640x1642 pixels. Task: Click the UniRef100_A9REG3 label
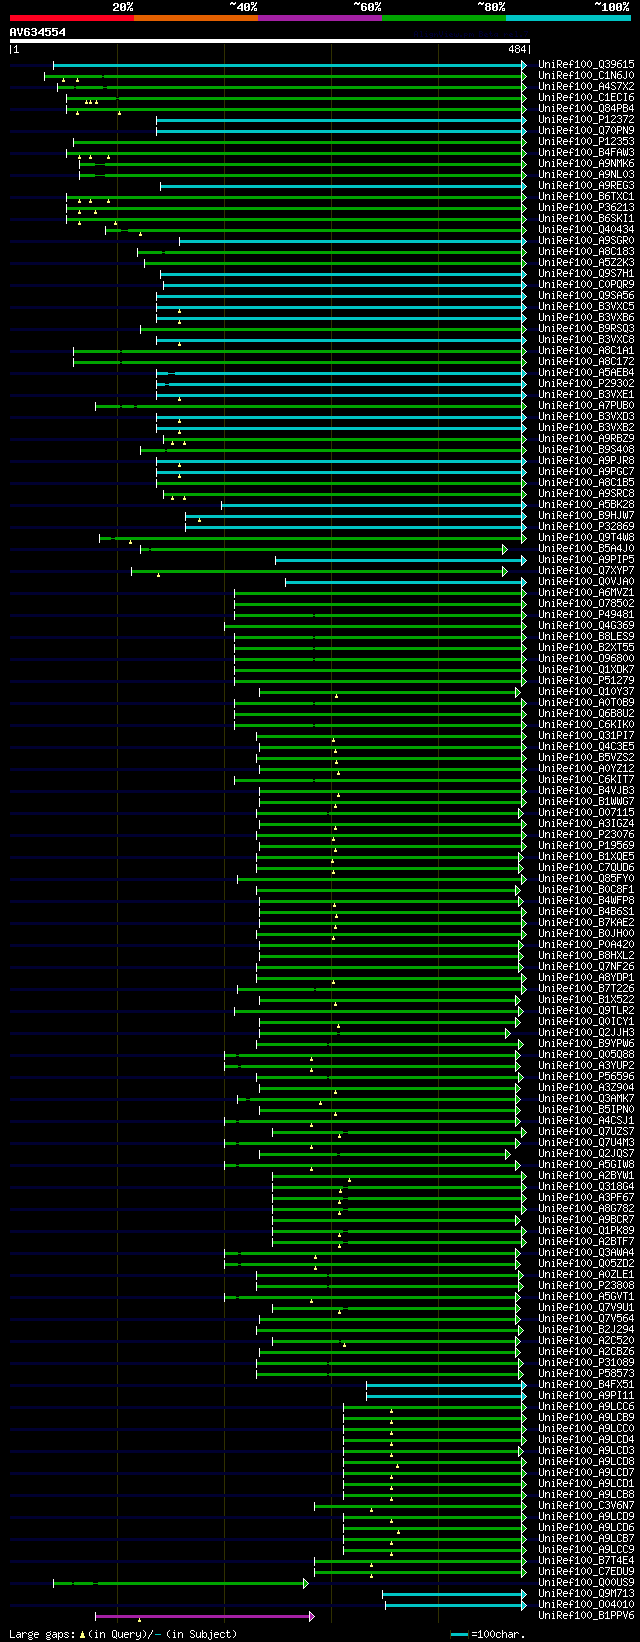586,185
